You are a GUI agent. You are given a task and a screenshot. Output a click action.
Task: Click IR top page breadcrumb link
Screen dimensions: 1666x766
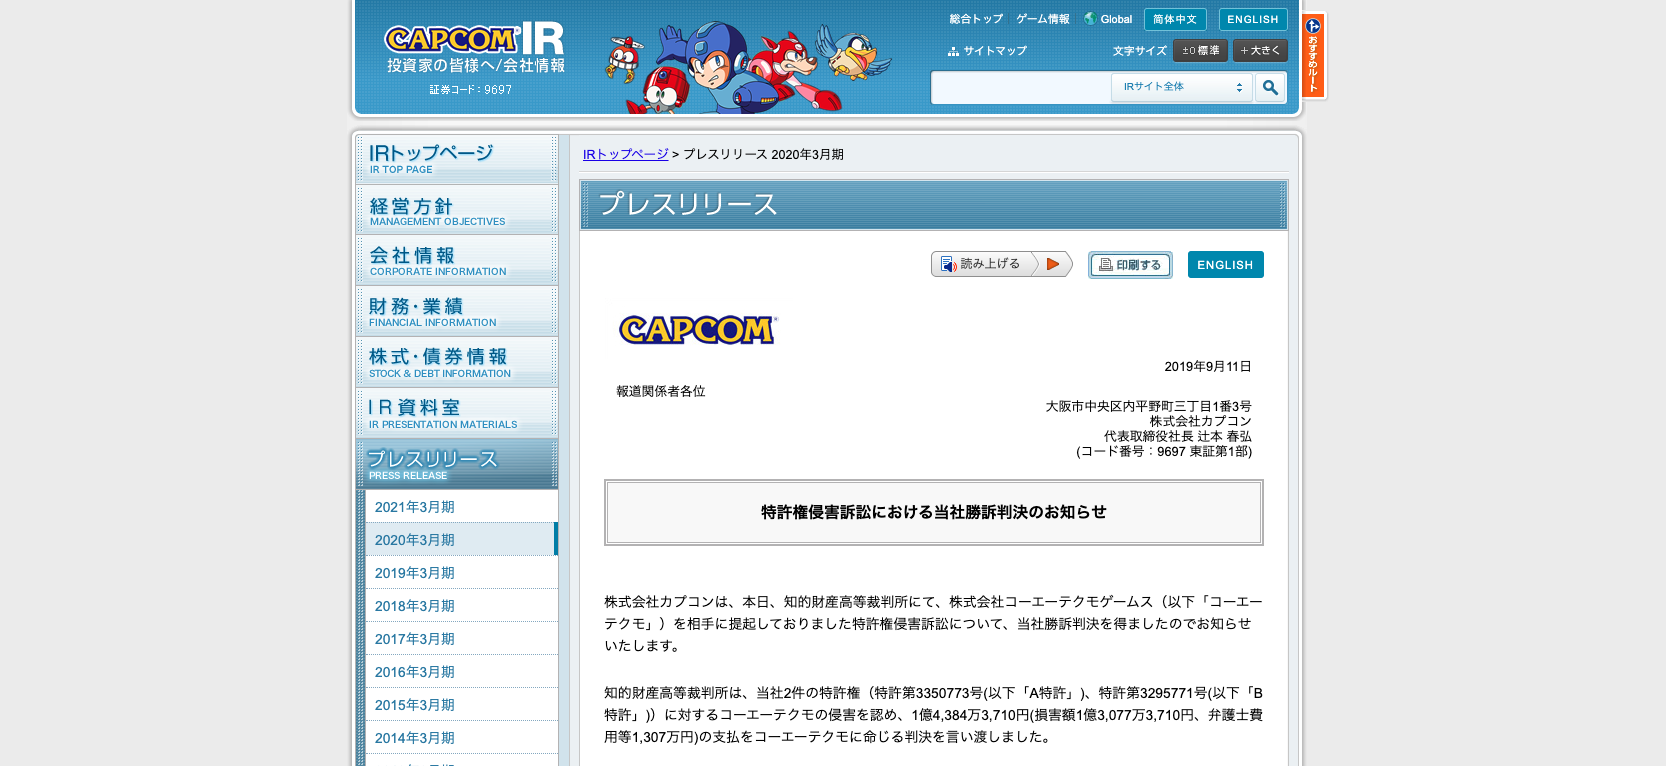(x=626, y=155)
